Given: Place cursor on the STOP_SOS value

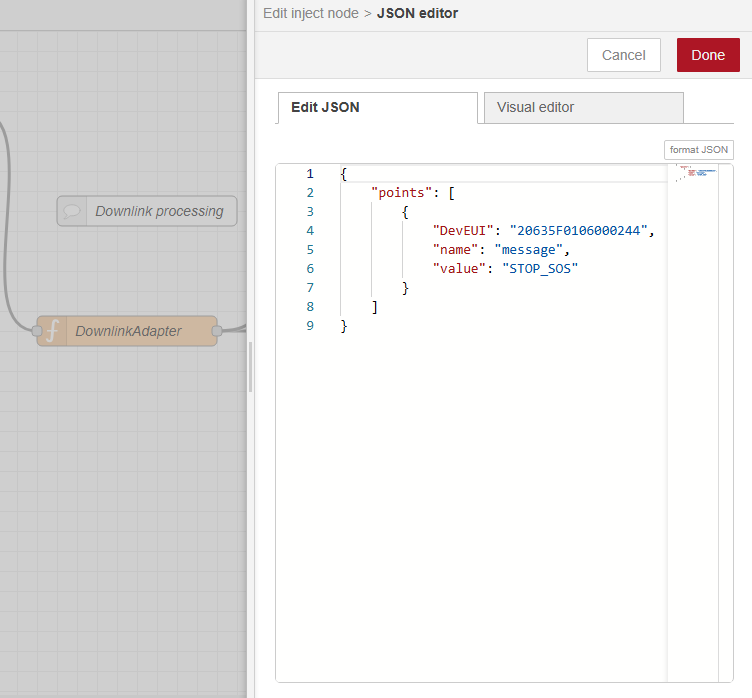Looking at the screenshot, I should (x=540, y=269).
